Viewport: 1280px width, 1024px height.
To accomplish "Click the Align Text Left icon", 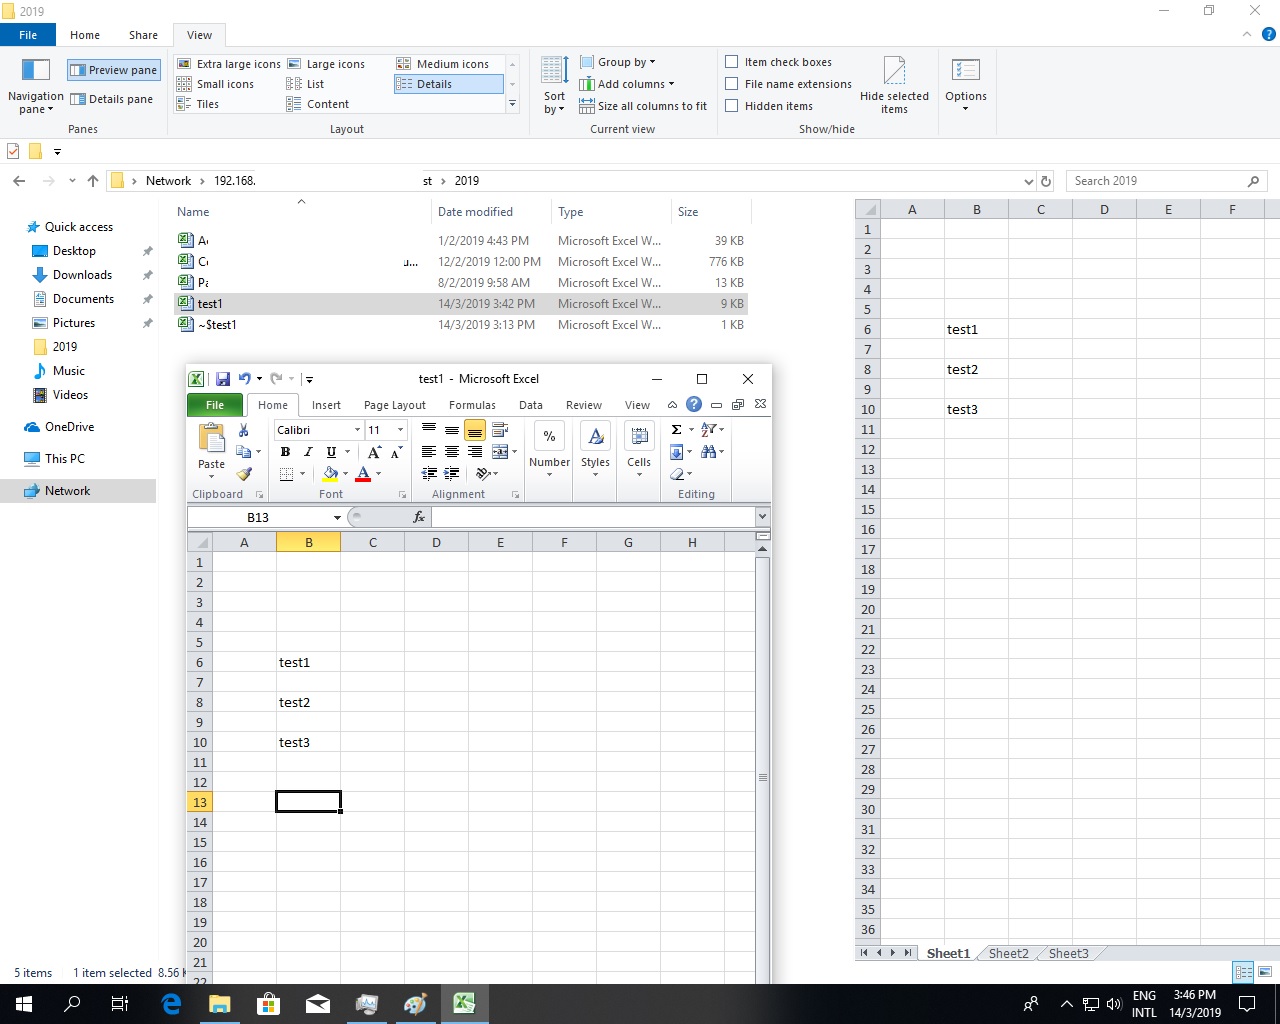I will pyautogui.click(x=429, y=452).
